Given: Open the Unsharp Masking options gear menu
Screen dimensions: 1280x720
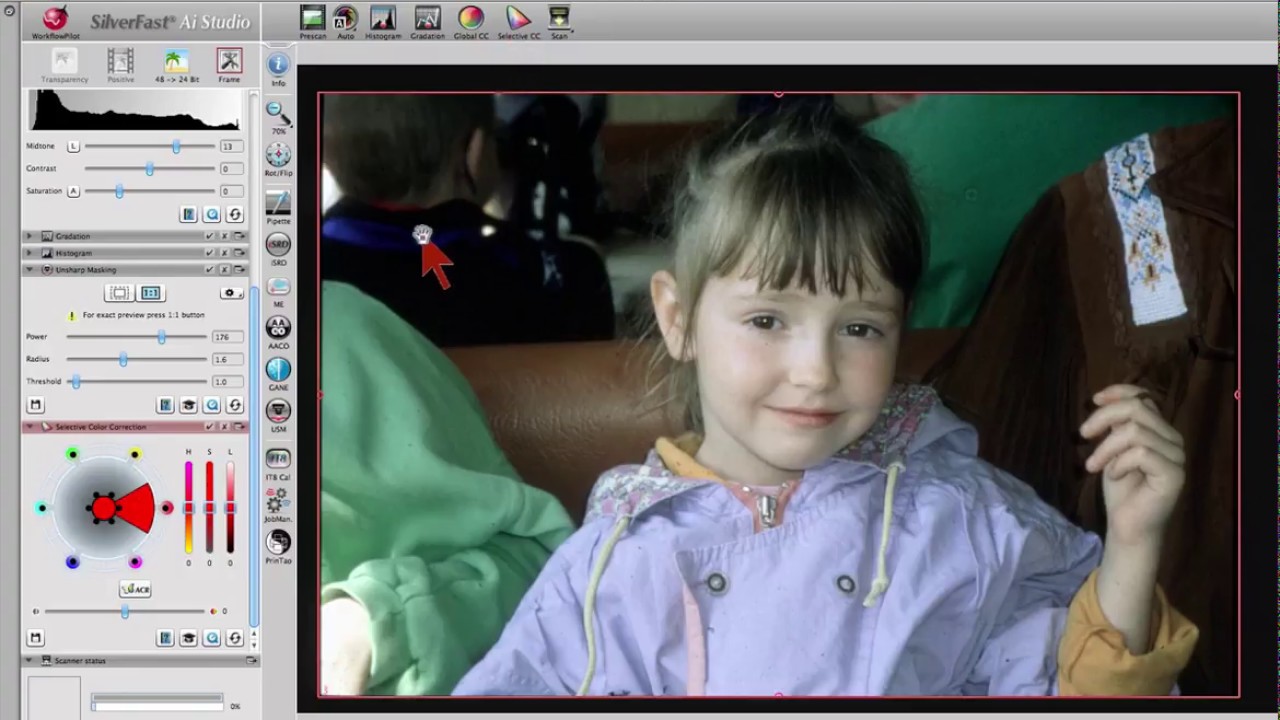Looking at the screenshot, I should 231,293.
